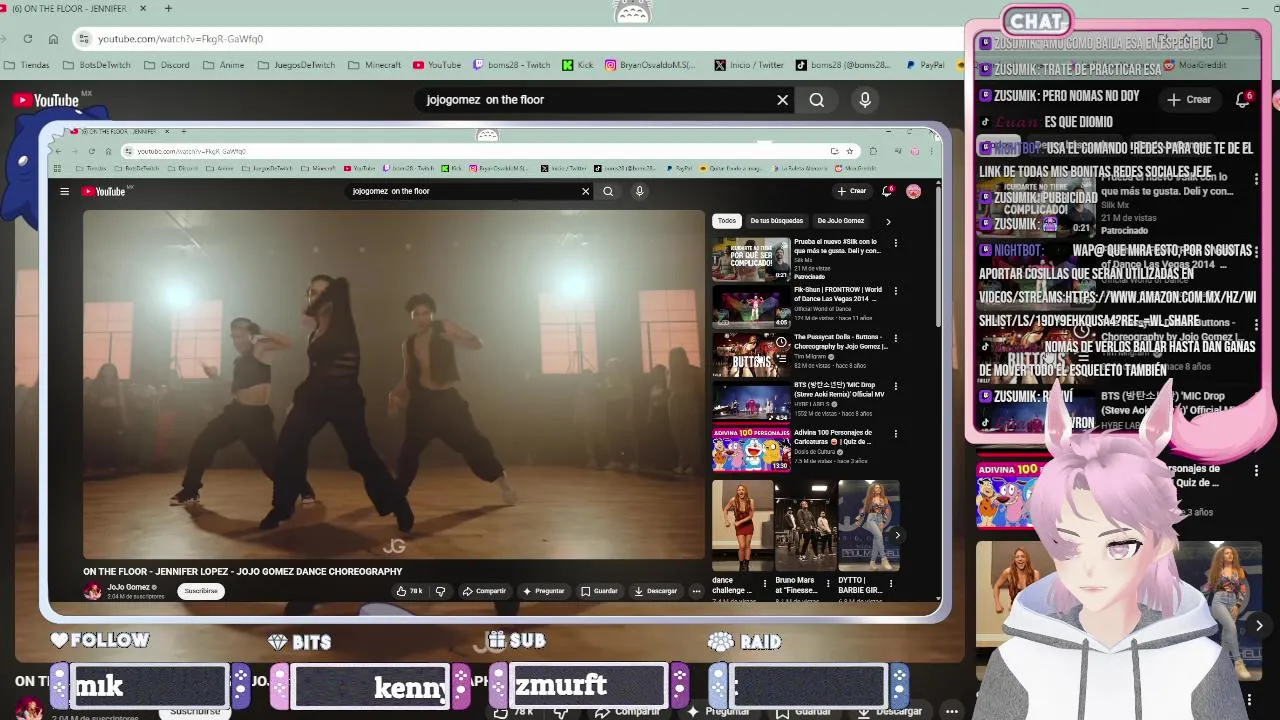Viewport: 1280px width, 720px height.
Task: Click Compartir in the inner window action row
Action: coord(485,591)
